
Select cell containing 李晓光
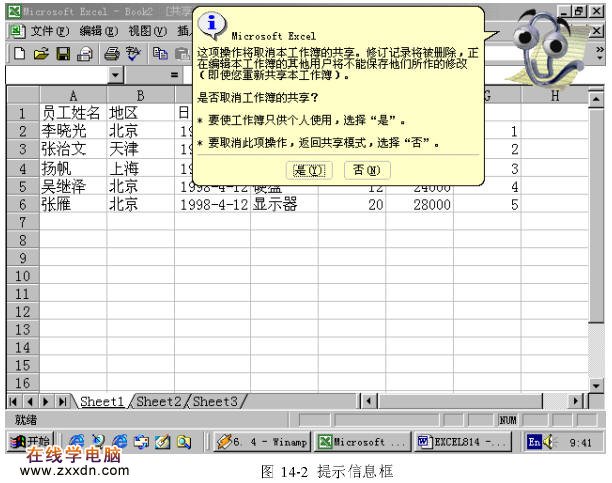pos(73,130)
